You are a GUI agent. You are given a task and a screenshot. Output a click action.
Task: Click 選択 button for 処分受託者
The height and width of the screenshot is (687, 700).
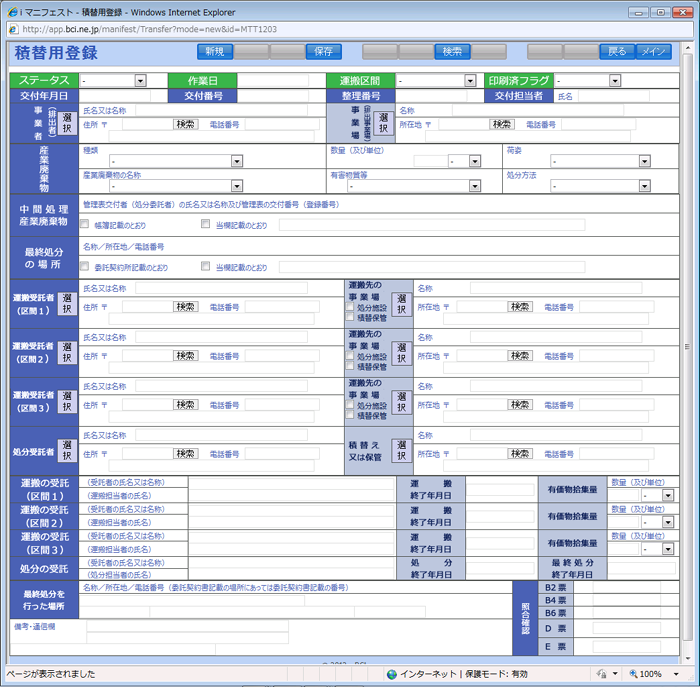click(67, 451)
